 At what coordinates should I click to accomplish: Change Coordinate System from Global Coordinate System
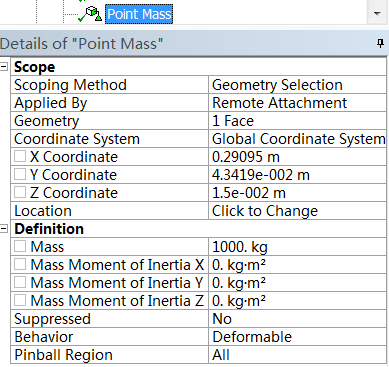click(297, 139)
